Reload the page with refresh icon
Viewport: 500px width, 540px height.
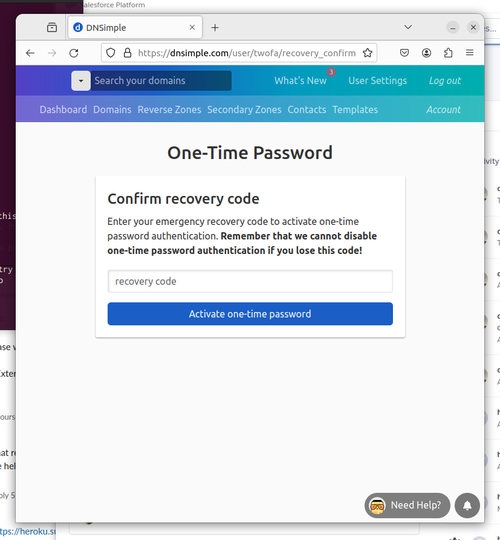74,53
